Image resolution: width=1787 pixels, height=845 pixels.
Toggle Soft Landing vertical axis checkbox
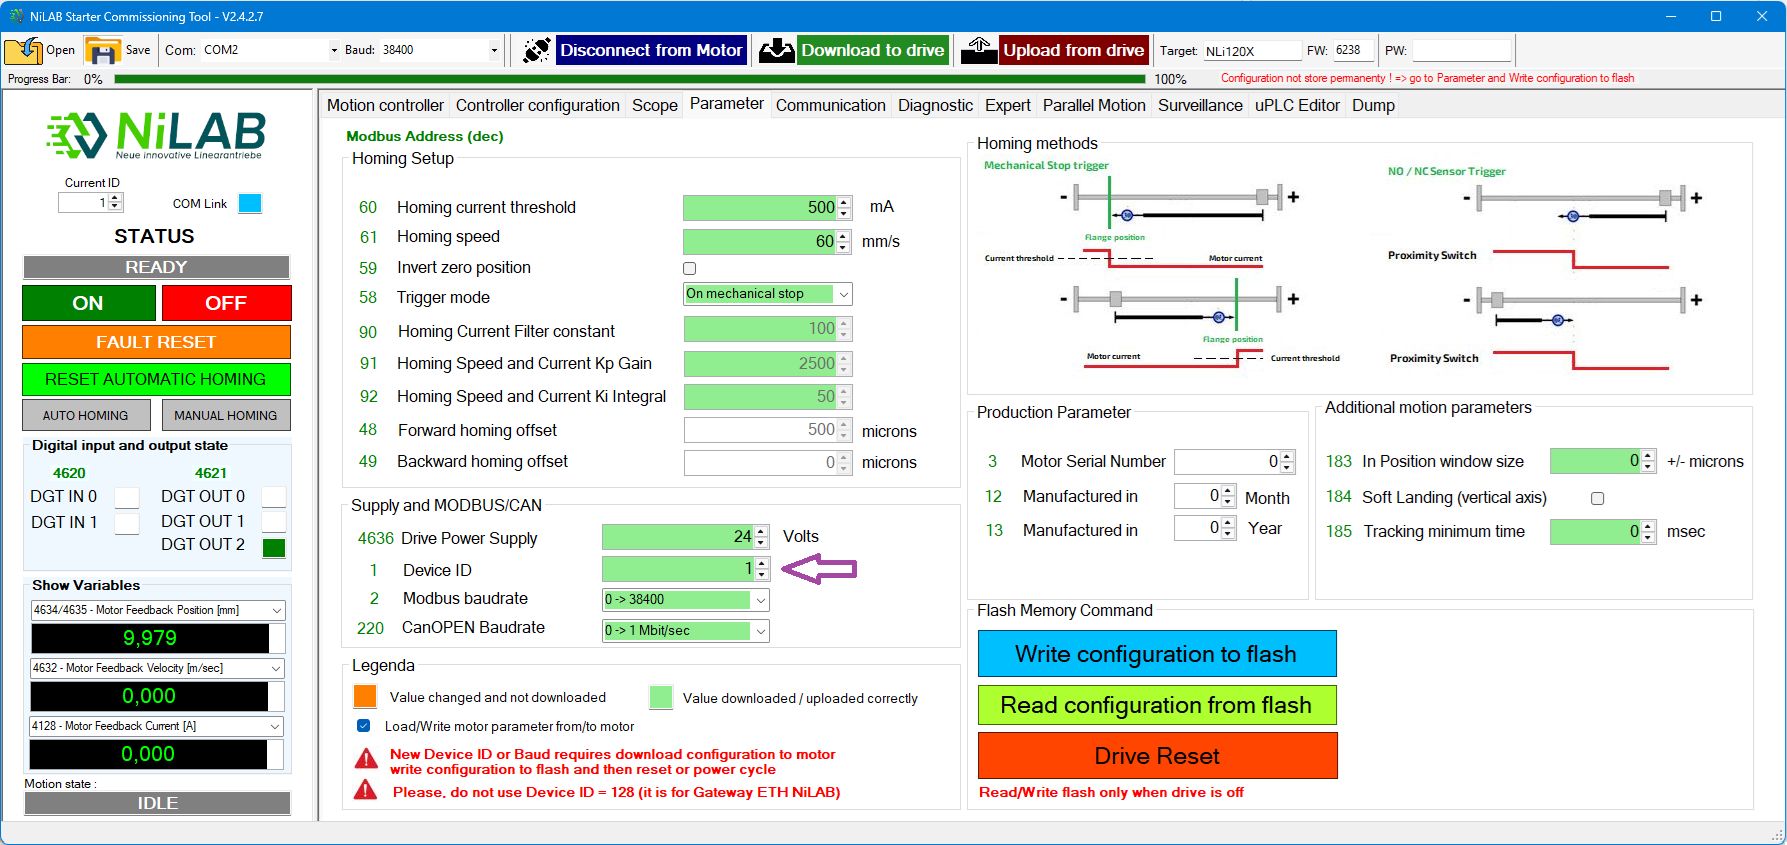coord(1597,498)
